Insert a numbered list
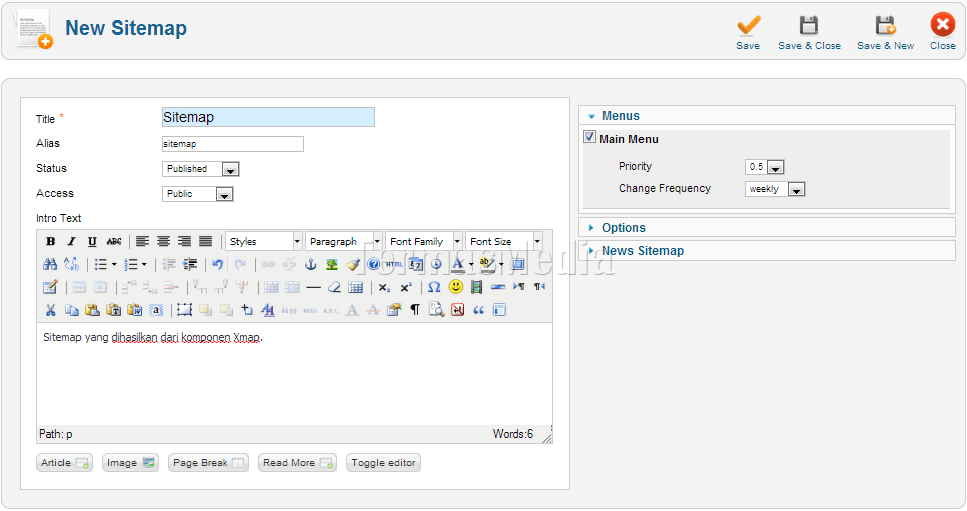The image size is (967, 511). 131,264
